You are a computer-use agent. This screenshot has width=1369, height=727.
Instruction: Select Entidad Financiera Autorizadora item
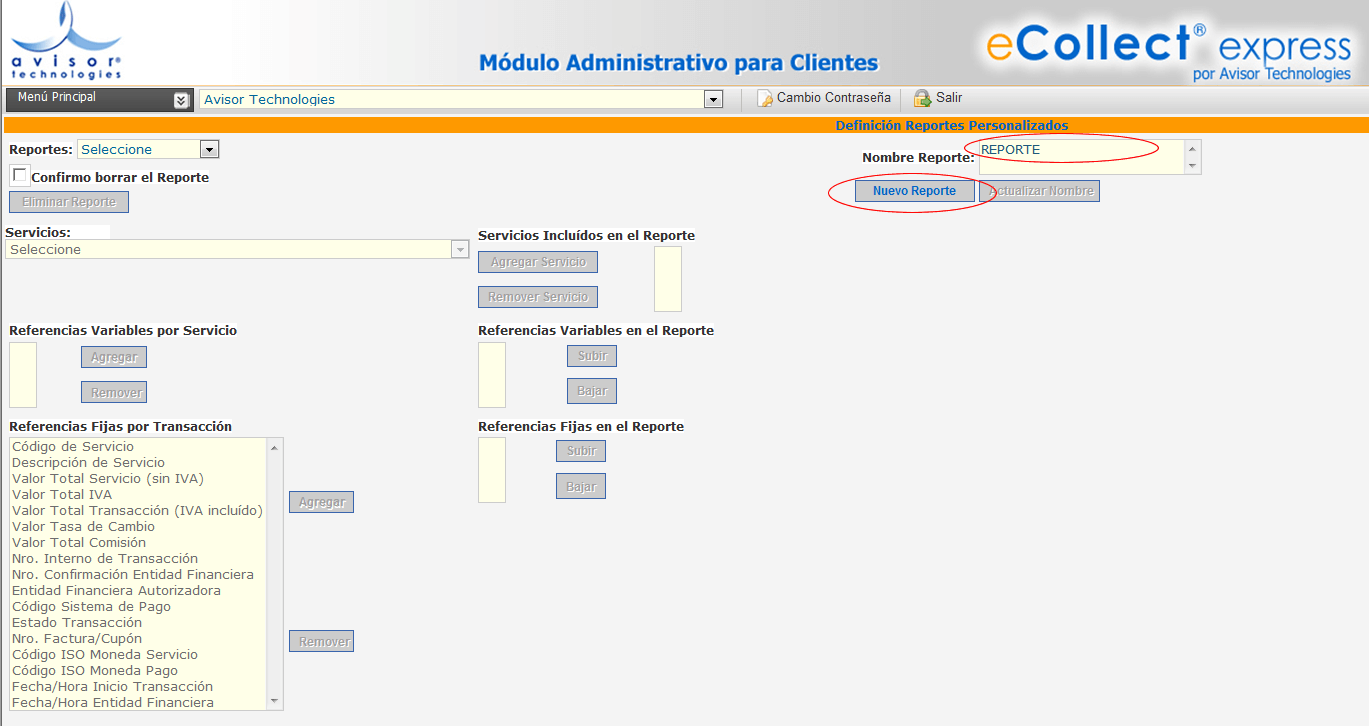pos(138,591)
